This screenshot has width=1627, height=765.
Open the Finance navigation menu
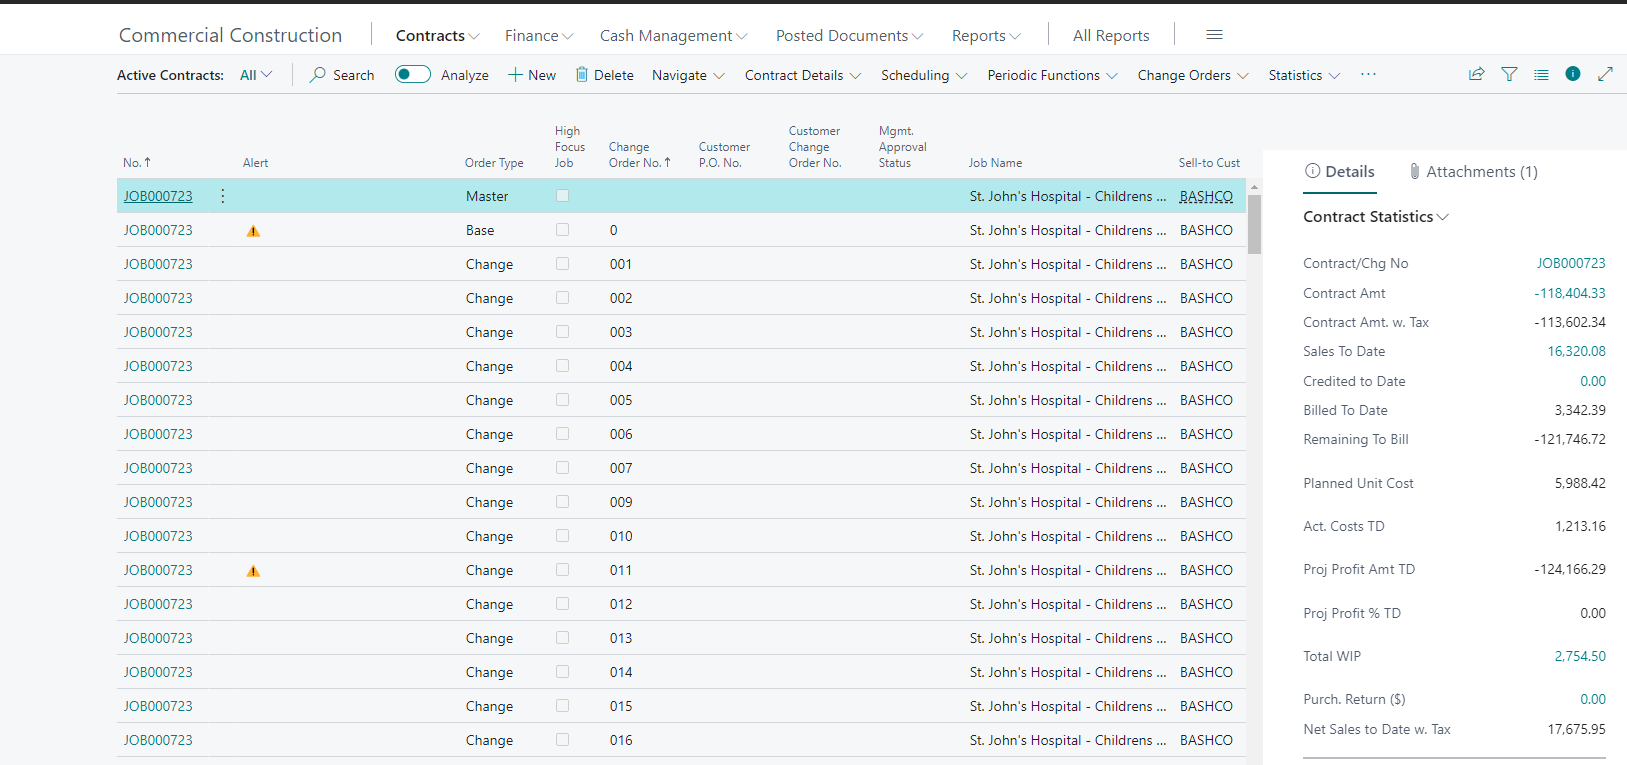(x=539, y=35)
